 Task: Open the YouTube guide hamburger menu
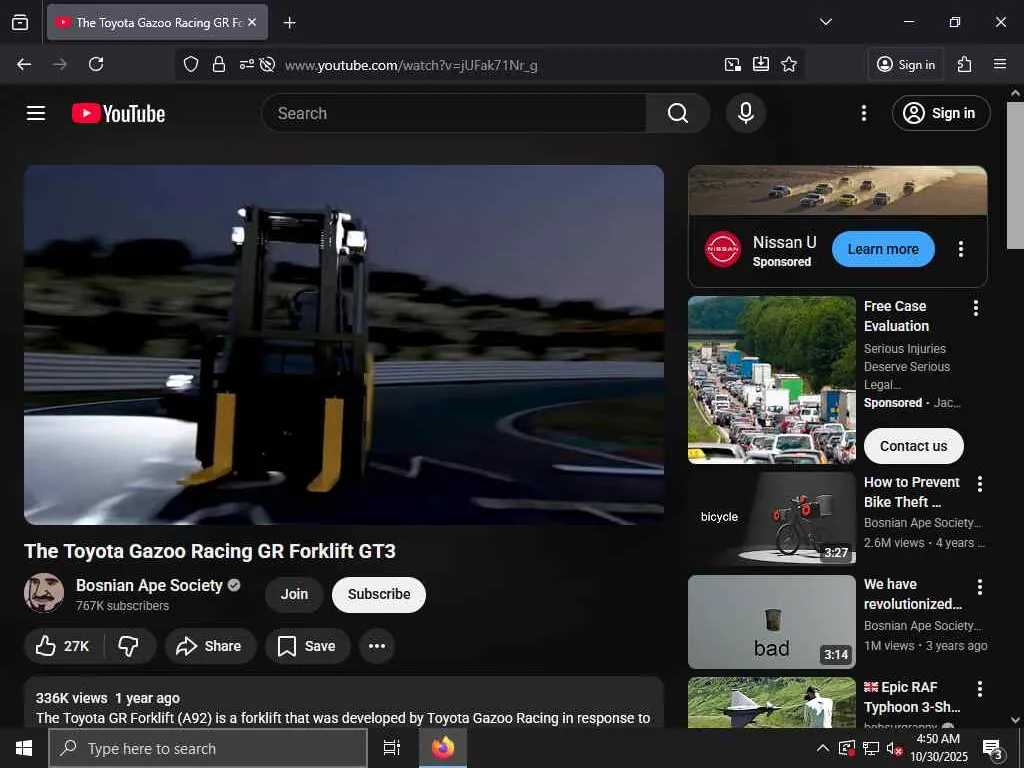coord(36,113)
